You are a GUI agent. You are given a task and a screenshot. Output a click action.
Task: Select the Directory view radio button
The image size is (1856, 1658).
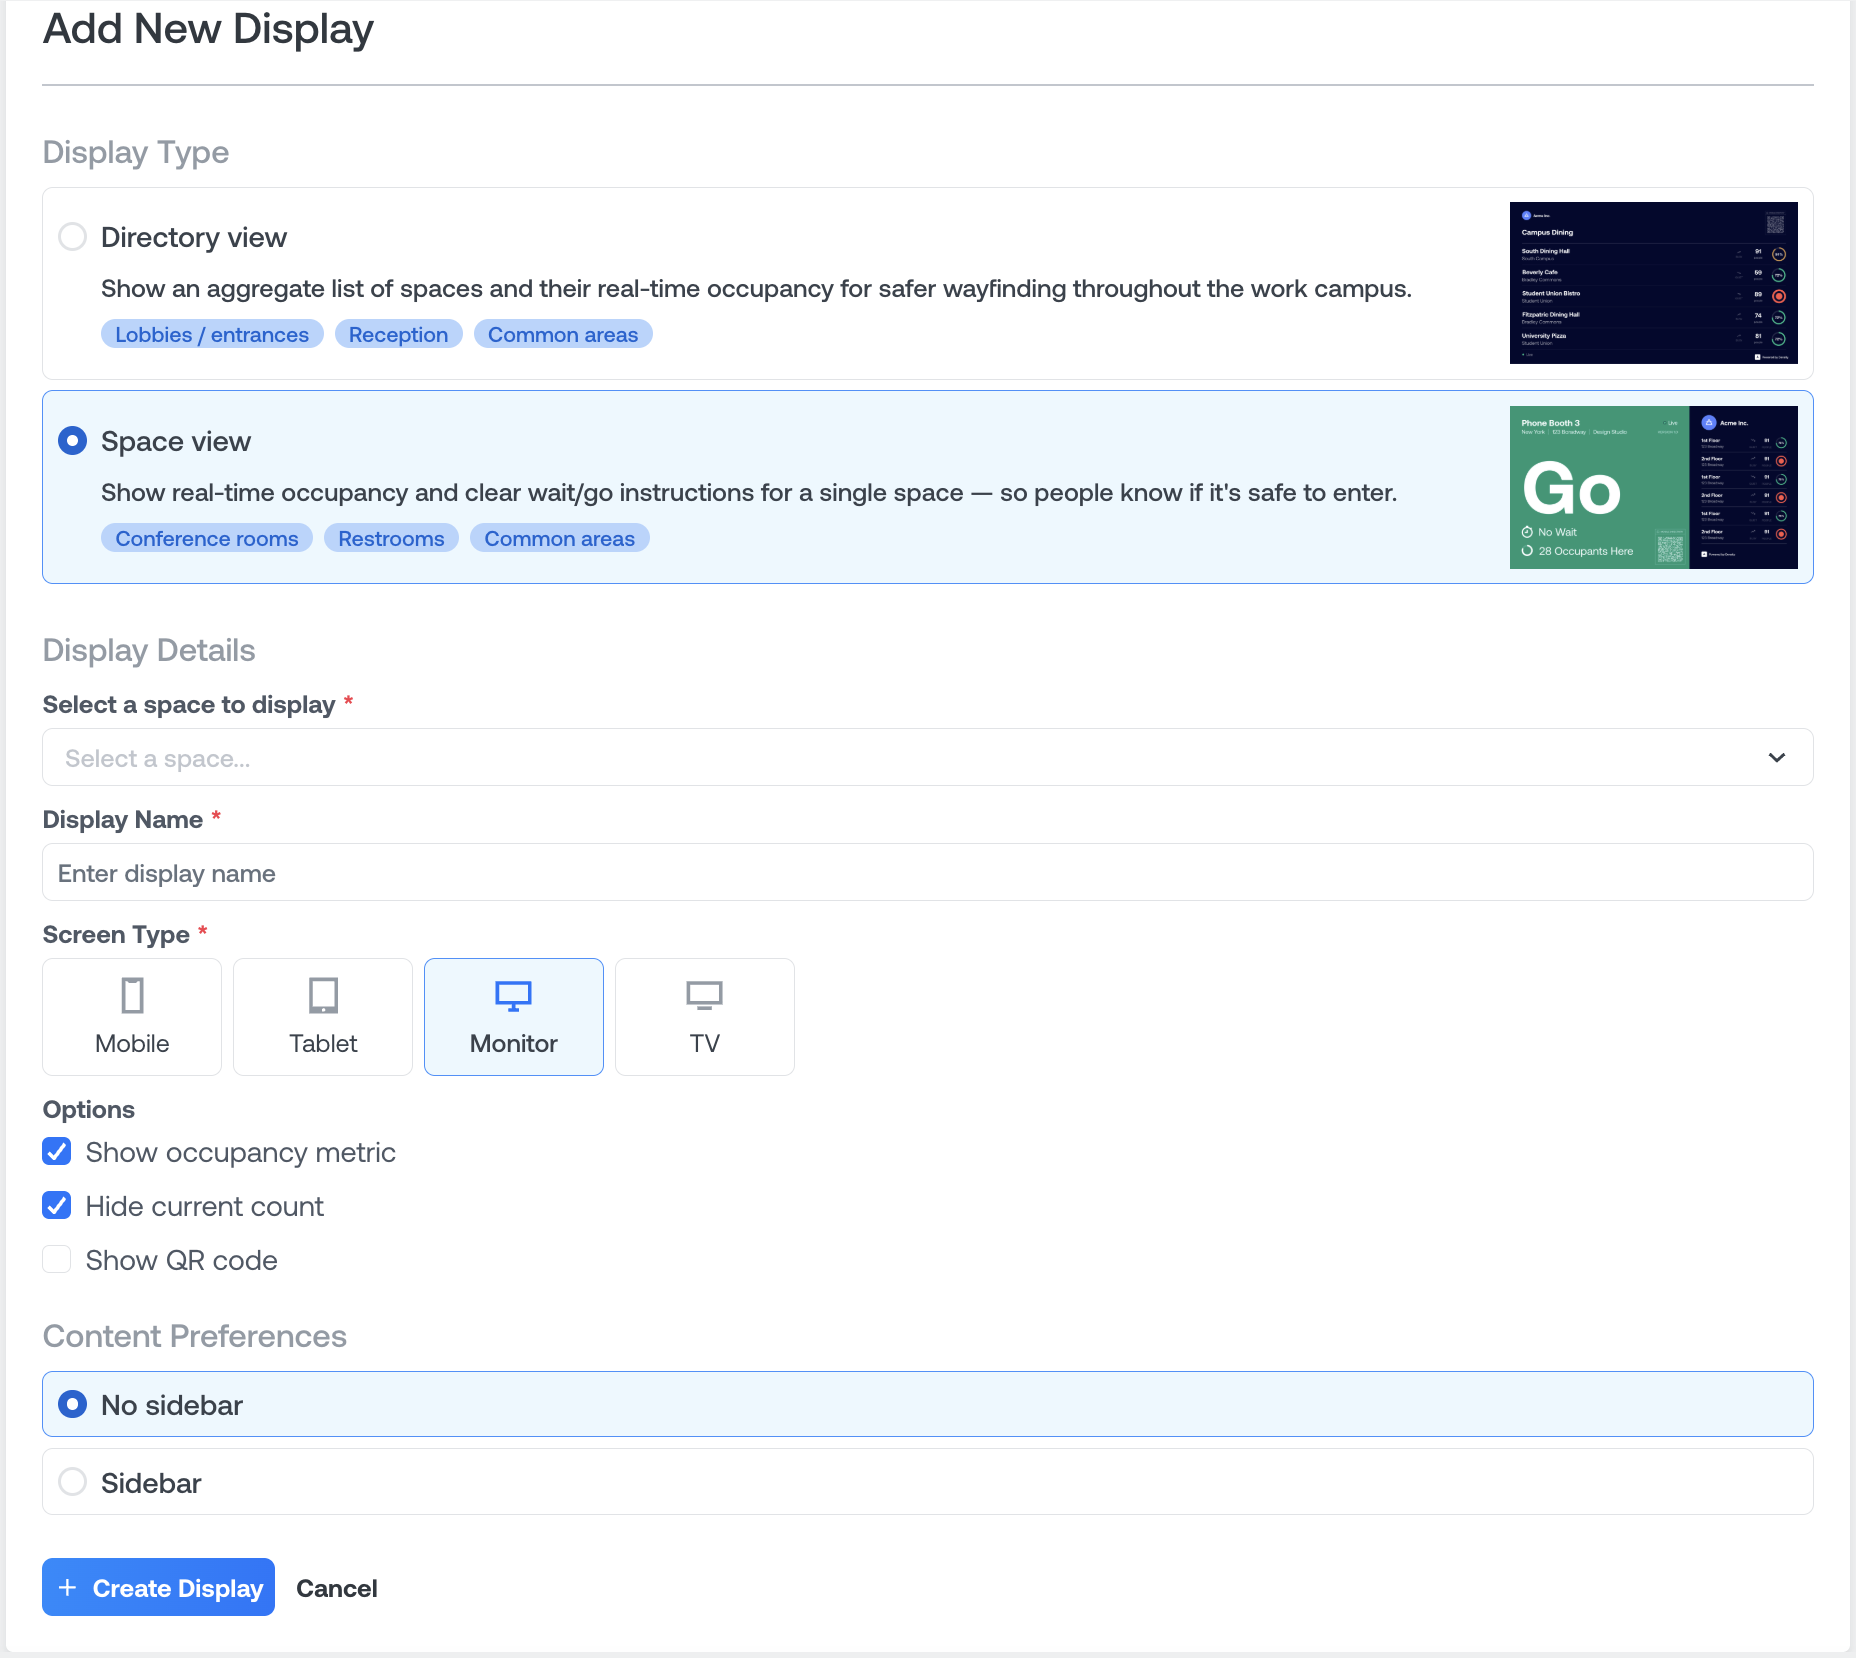(72, 237)
